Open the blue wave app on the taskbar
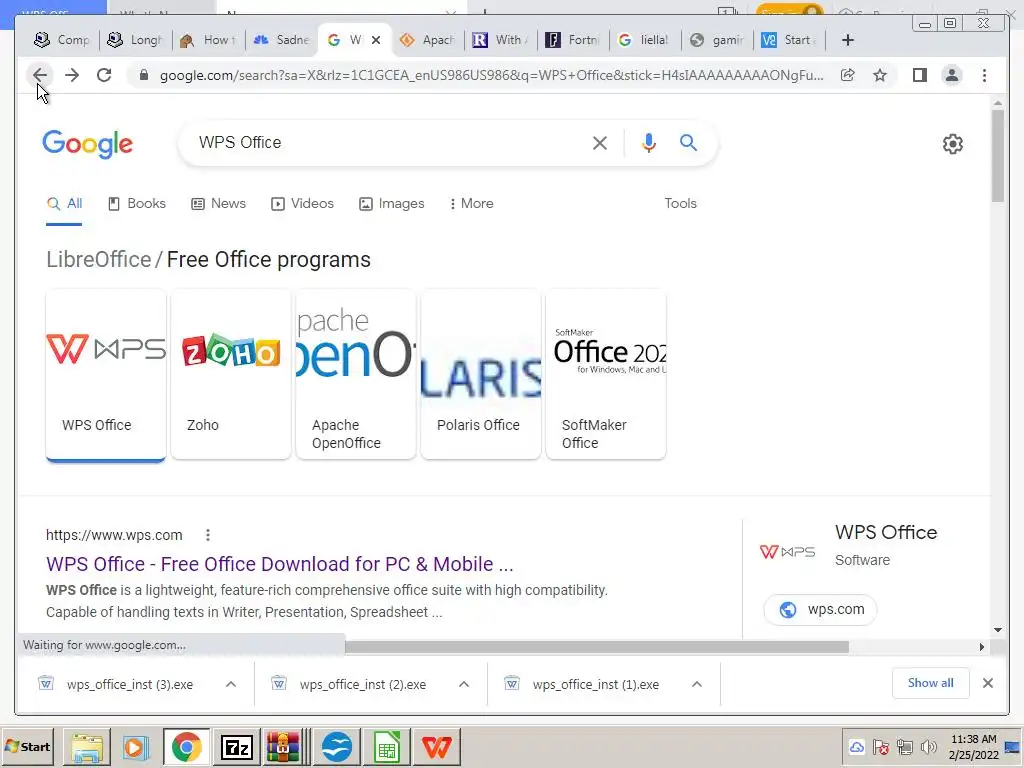1024x768 pixels. coord(337,746)
